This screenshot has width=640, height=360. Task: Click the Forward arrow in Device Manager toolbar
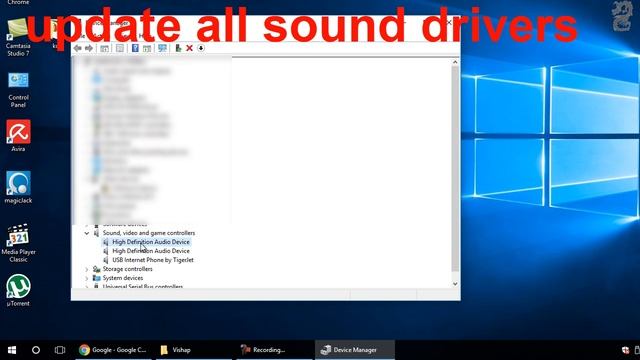89,48
